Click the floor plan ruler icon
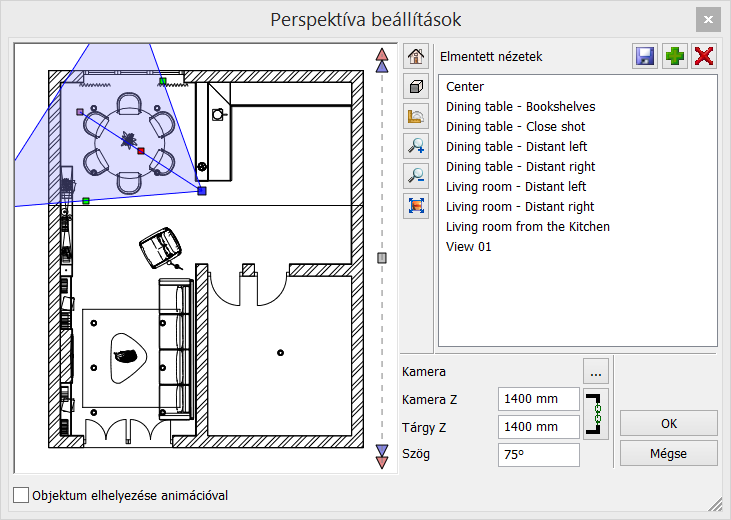The image size is (731, 520). point(416,117)
